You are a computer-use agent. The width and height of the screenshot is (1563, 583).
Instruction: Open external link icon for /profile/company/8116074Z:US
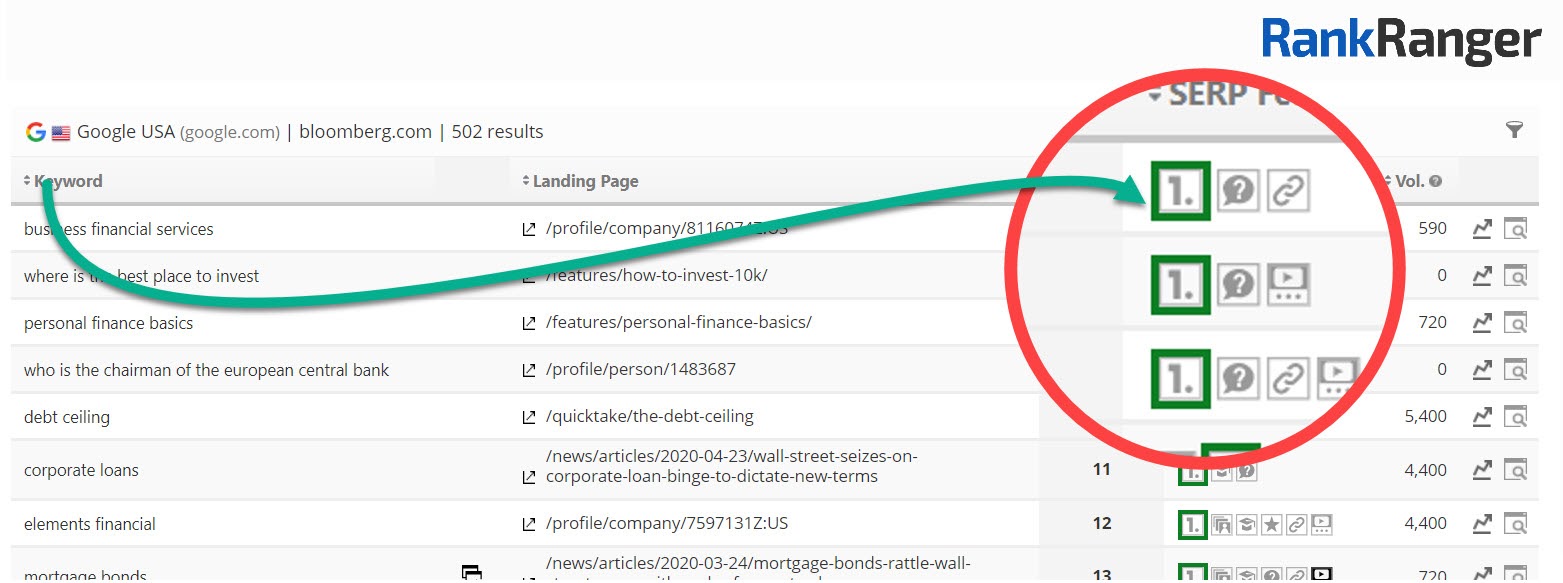[x=529, y=230]
